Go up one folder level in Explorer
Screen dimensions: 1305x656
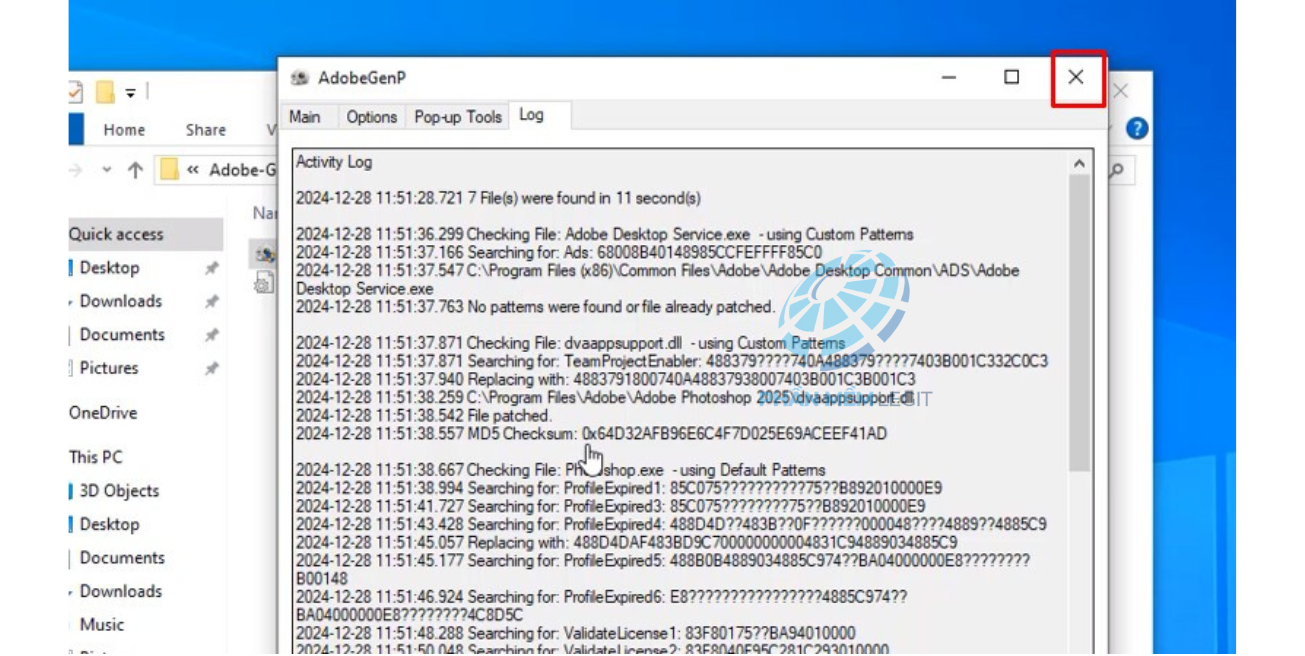135,171
